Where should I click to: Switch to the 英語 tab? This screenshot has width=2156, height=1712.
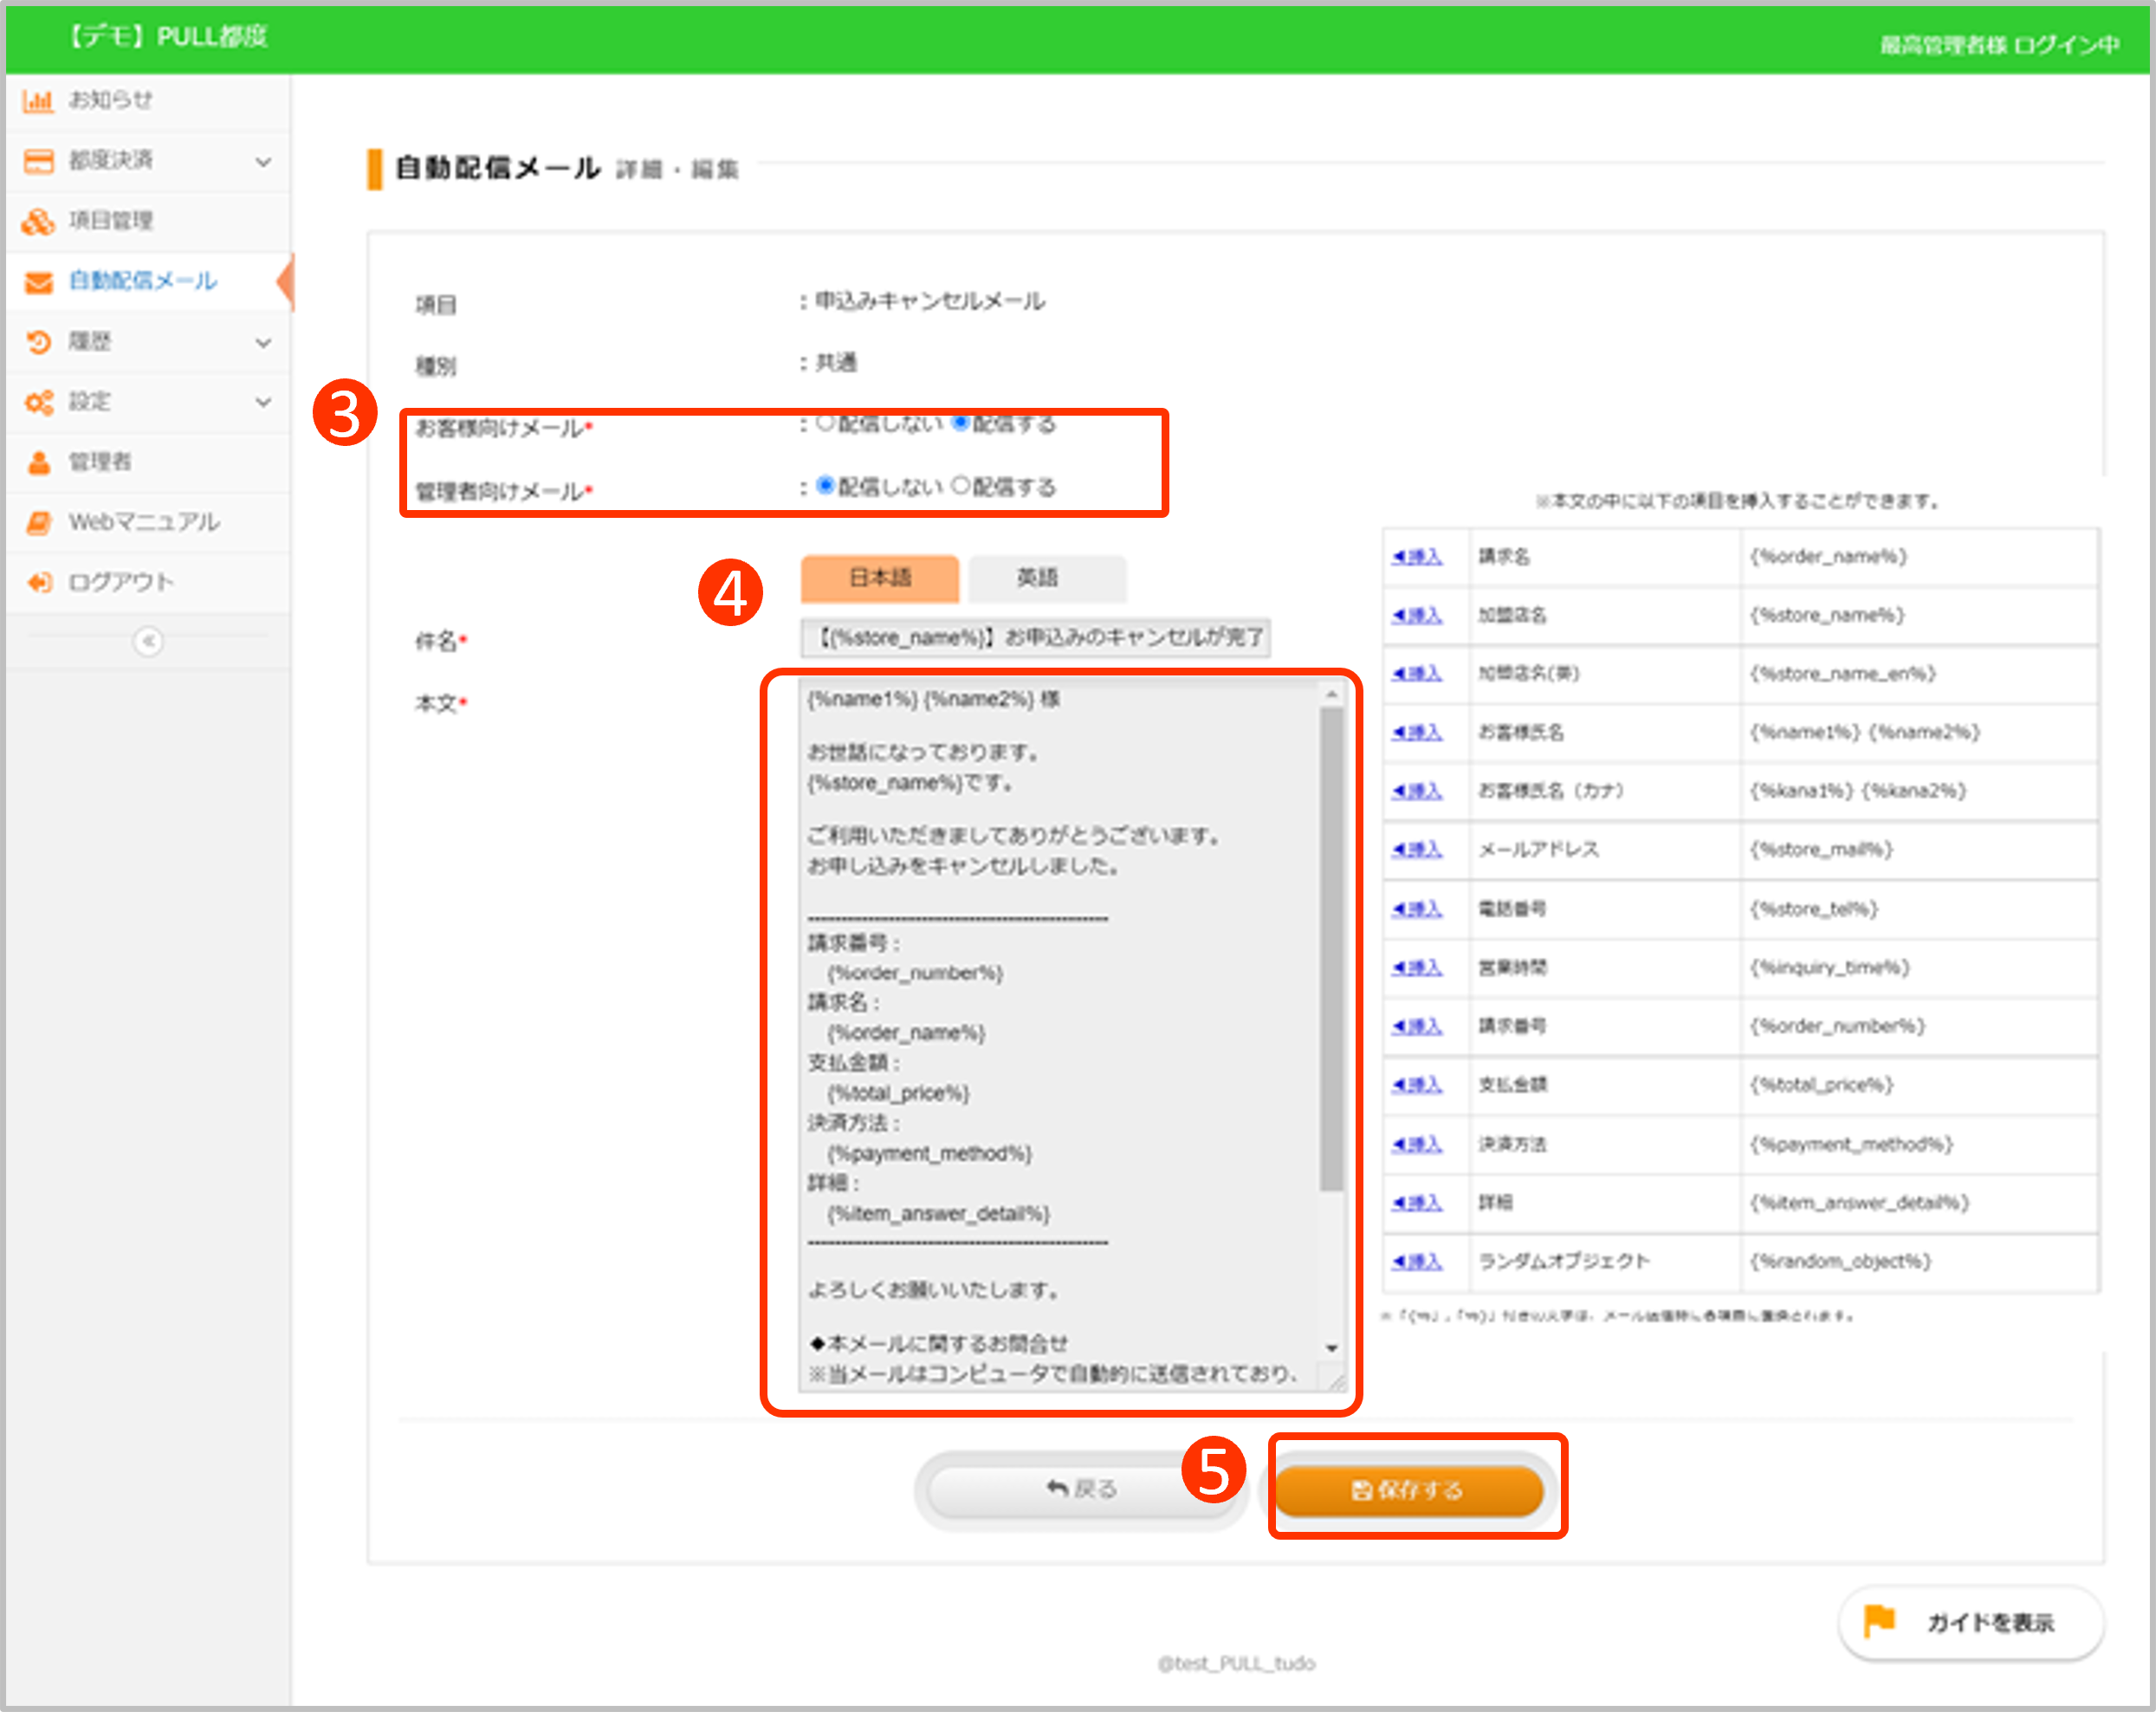(x=1046, y=578)
